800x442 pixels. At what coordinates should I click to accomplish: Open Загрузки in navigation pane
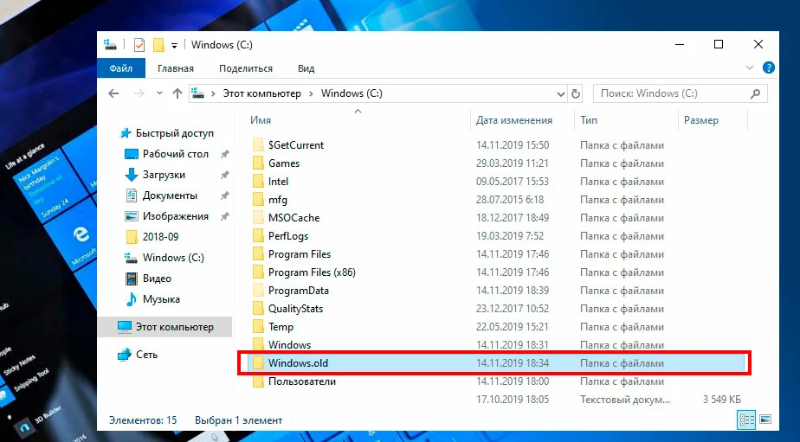click(x=164, y=175)
